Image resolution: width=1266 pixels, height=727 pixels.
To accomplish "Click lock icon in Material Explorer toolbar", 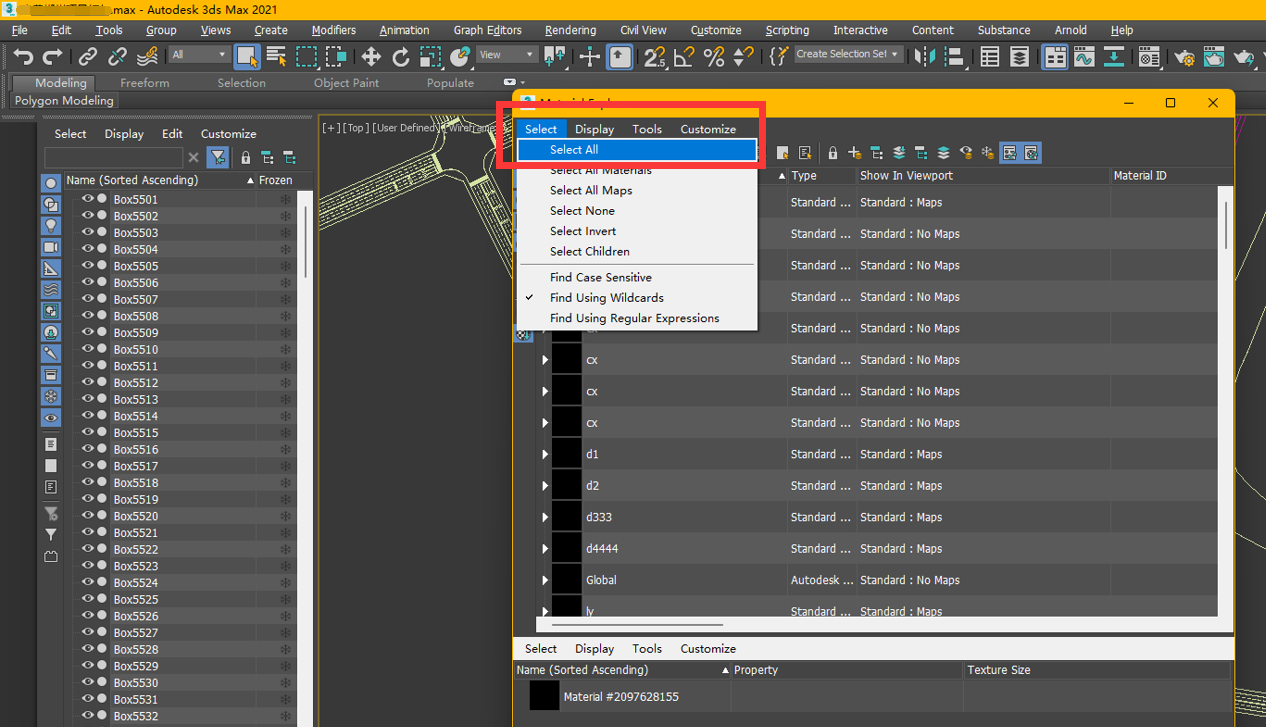I will 832,153.
